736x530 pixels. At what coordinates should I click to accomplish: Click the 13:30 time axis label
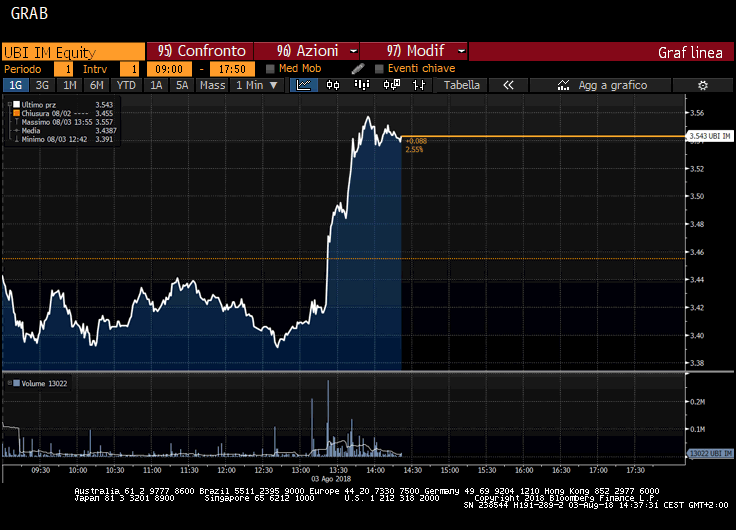(x=338, y=470)
